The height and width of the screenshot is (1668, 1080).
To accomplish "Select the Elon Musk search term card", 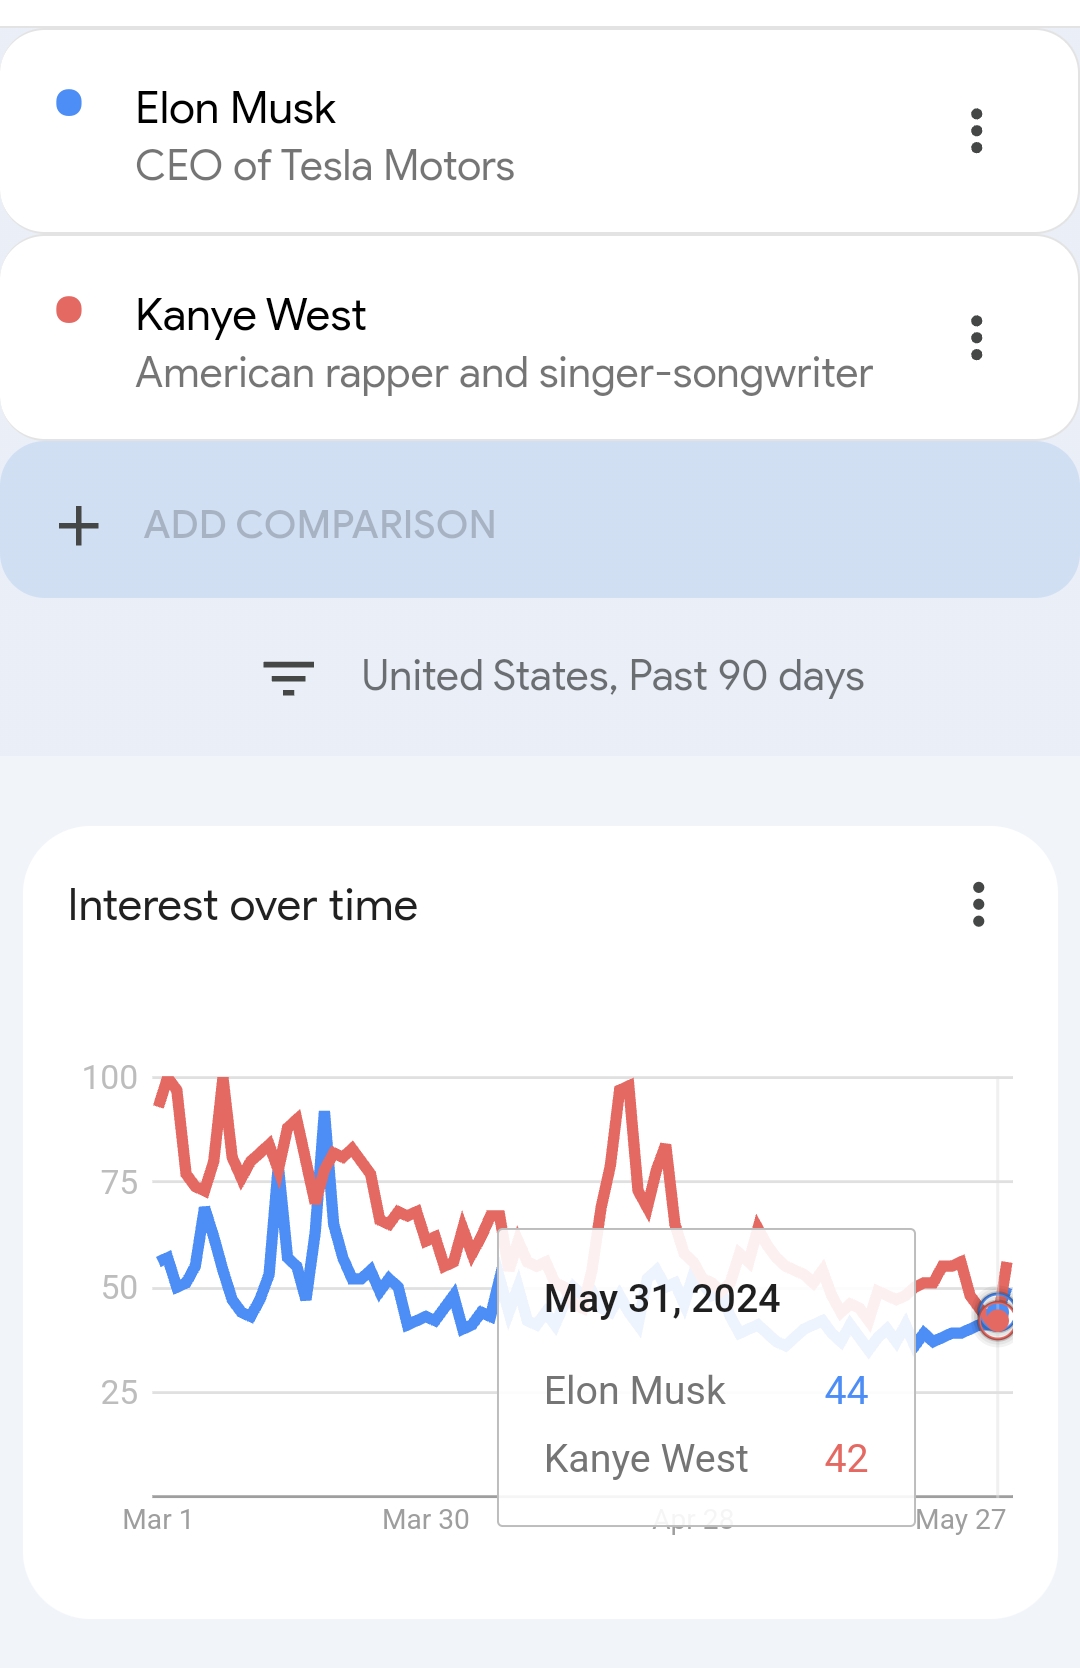I will click(x=539, y=132).
